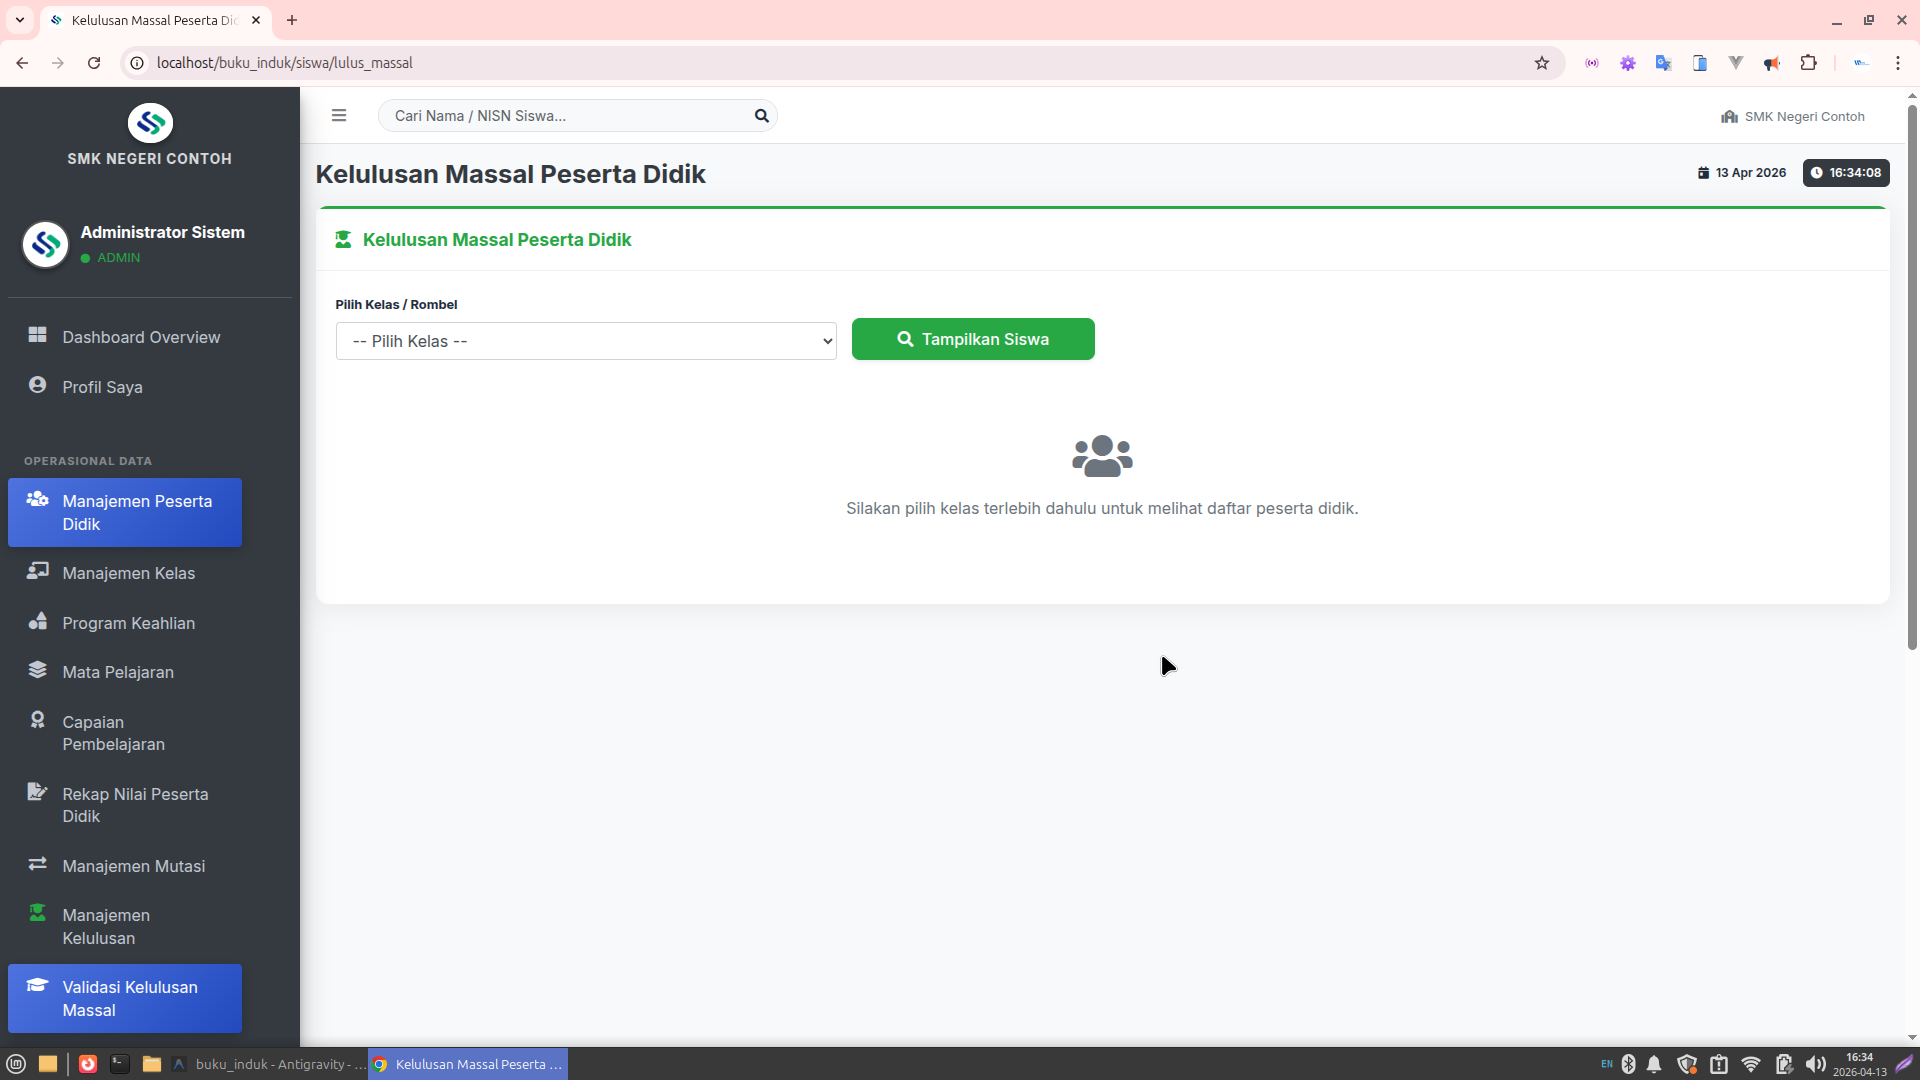Click the Program Keahlian icon
1920x1080 pixels.
[x=38, y=621]
